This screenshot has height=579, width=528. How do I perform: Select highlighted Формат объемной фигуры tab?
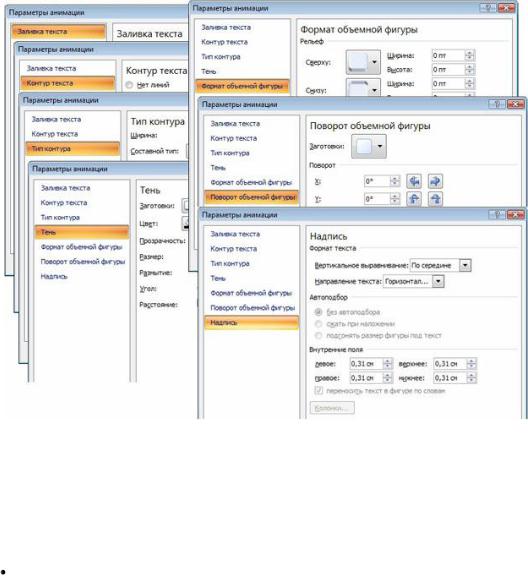point(243,86)
